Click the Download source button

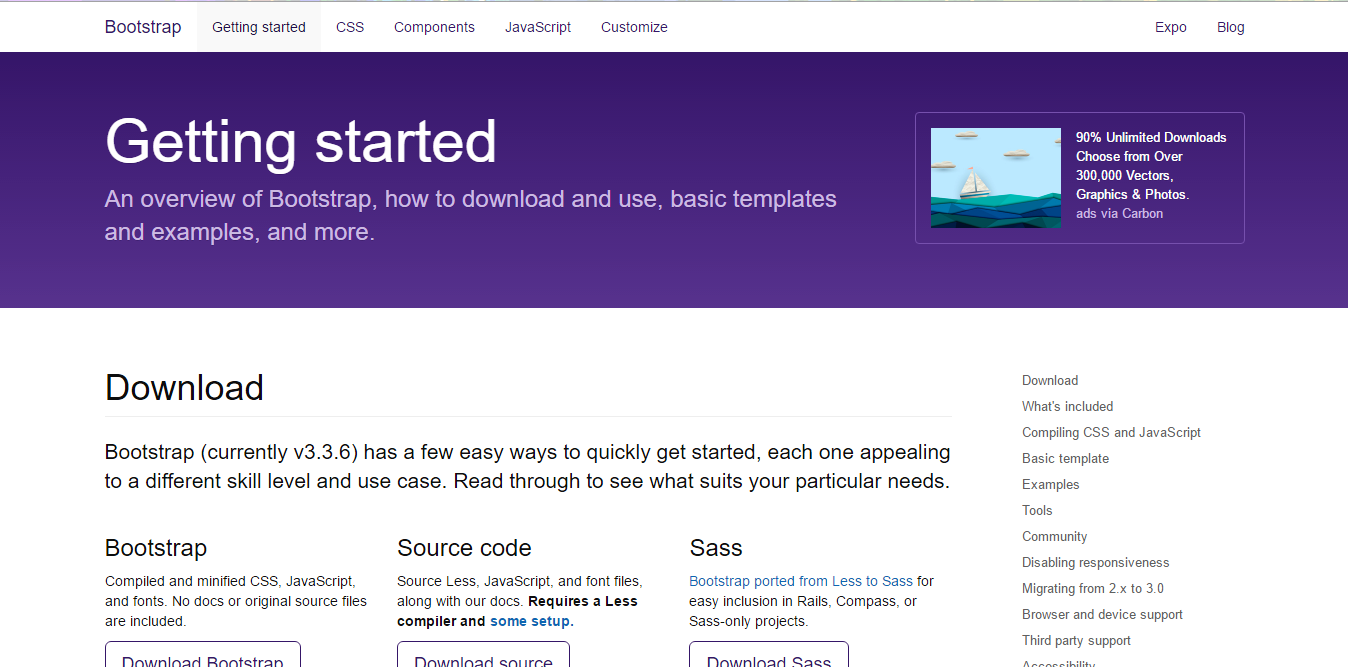pyautogui.click(x=483, y=654)
